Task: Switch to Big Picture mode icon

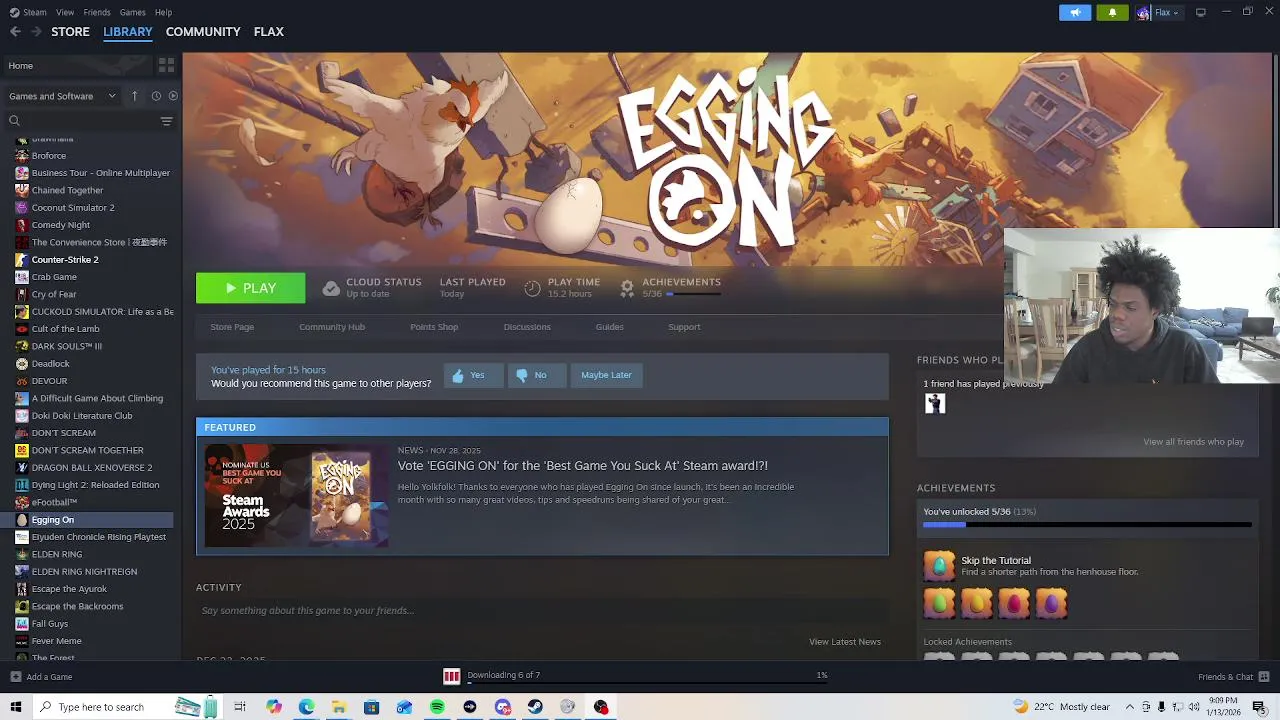Action: pyautogui.click(x=1201, y=12)
